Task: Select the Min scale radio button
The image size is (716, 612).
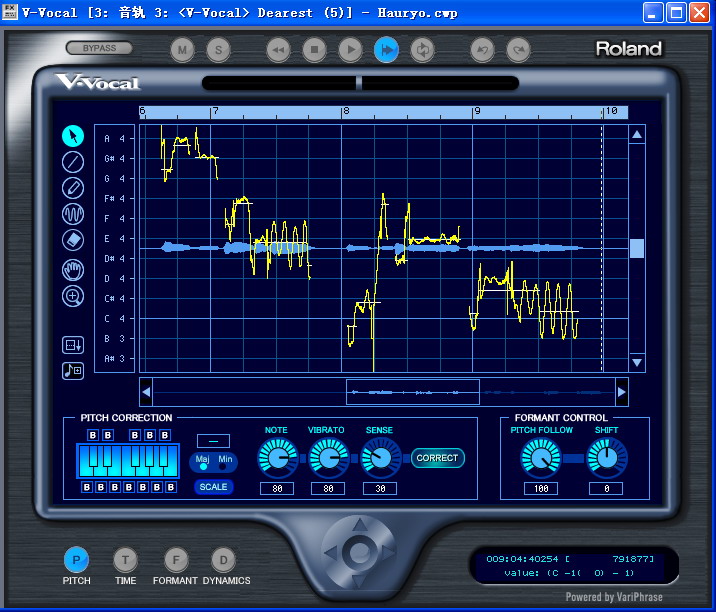Action: tap(222, 467)
